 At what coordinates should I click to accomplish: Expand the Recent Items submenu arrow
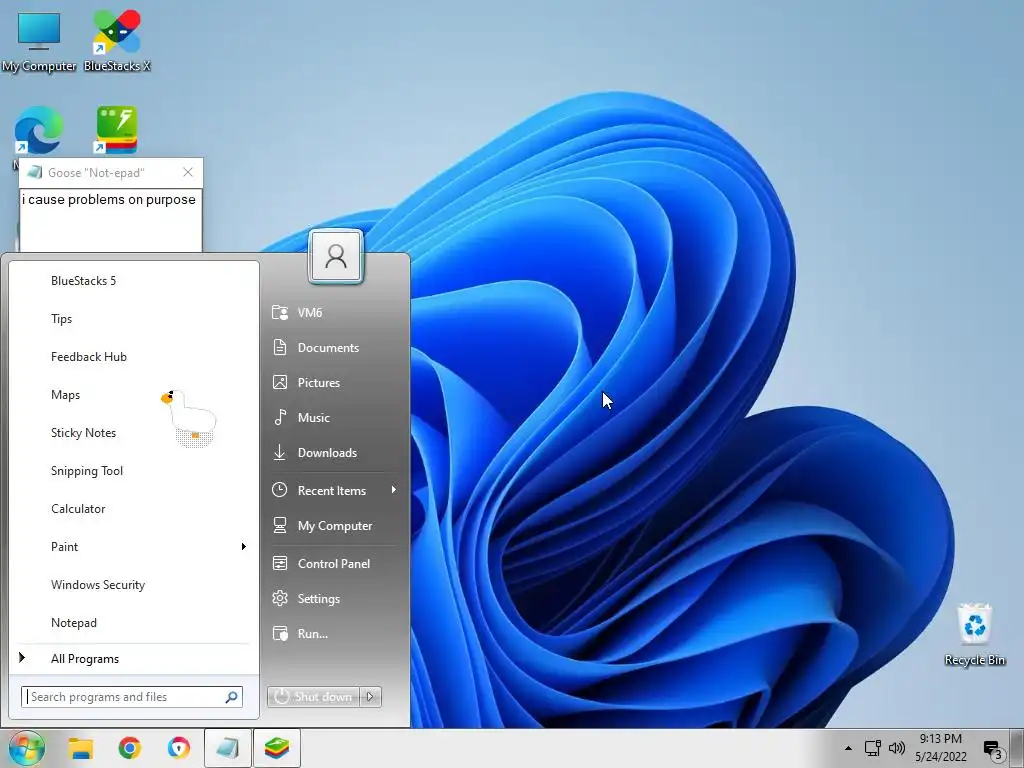coord(394,490)
